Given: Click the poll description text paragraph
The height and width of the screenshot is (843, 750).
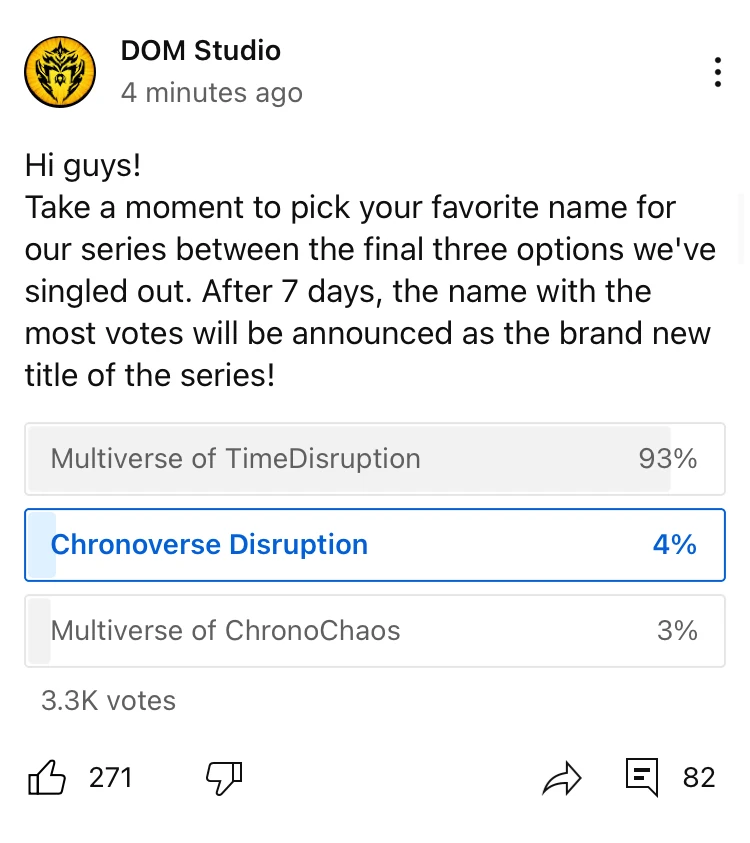Looking at the screenshot, I should (370, 270).
